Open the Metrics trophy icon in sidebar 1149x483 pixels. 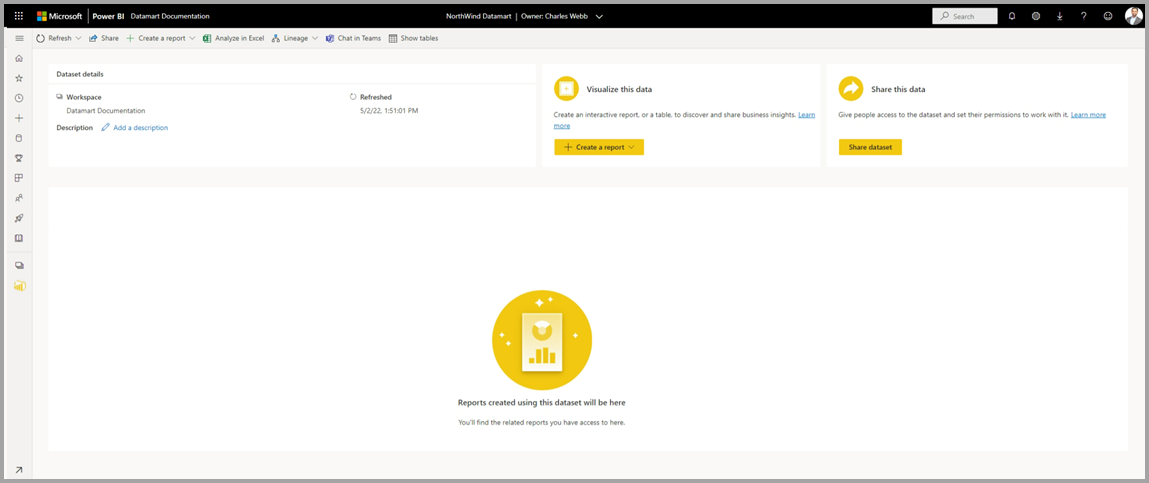pyautogui.click(x=19, y=158)
